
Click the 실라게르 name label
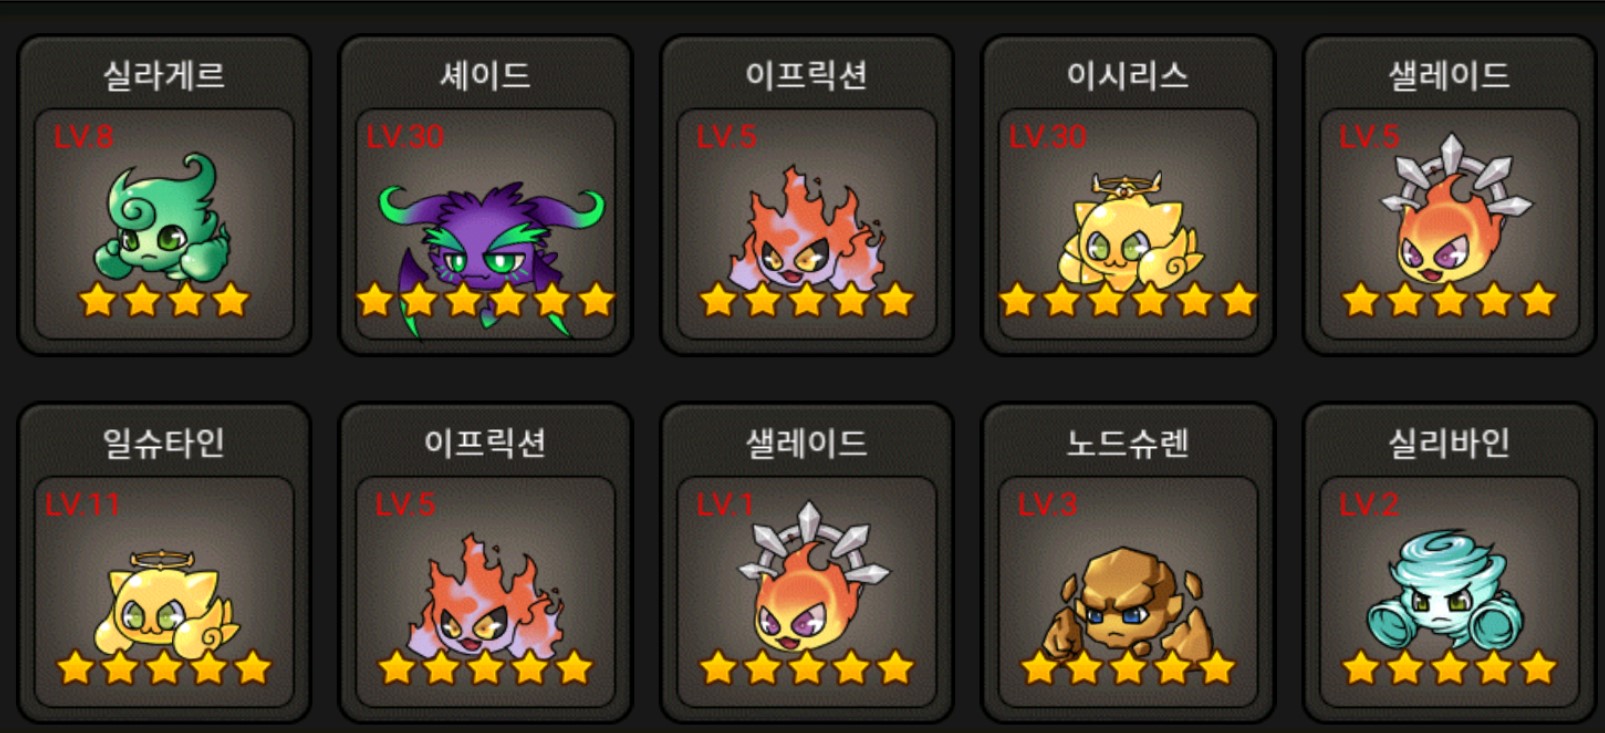(164, 75)
